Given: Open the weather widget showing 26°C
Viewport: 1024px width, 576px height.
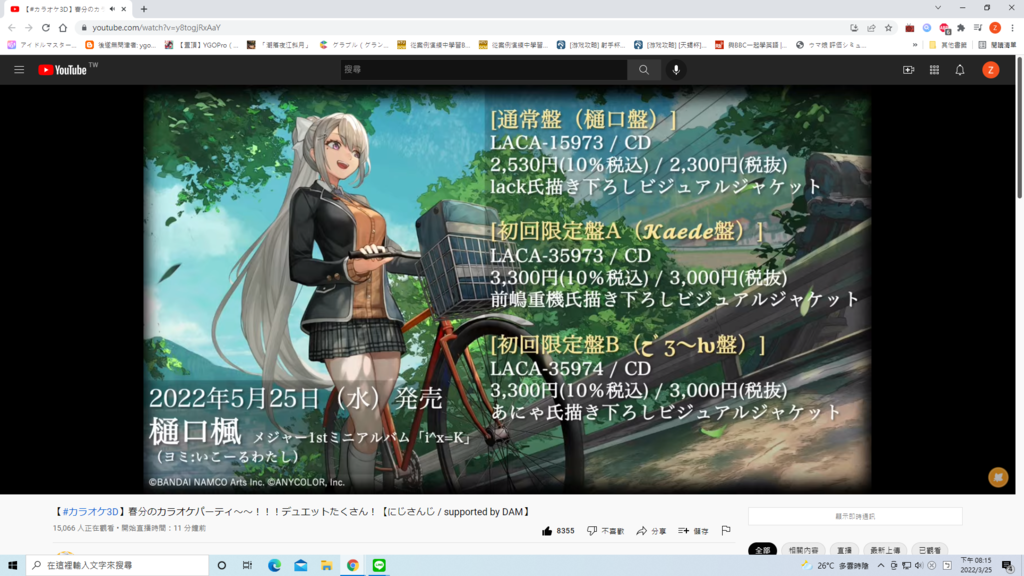Looking at the screenshot, I should [x=835, y=566].
